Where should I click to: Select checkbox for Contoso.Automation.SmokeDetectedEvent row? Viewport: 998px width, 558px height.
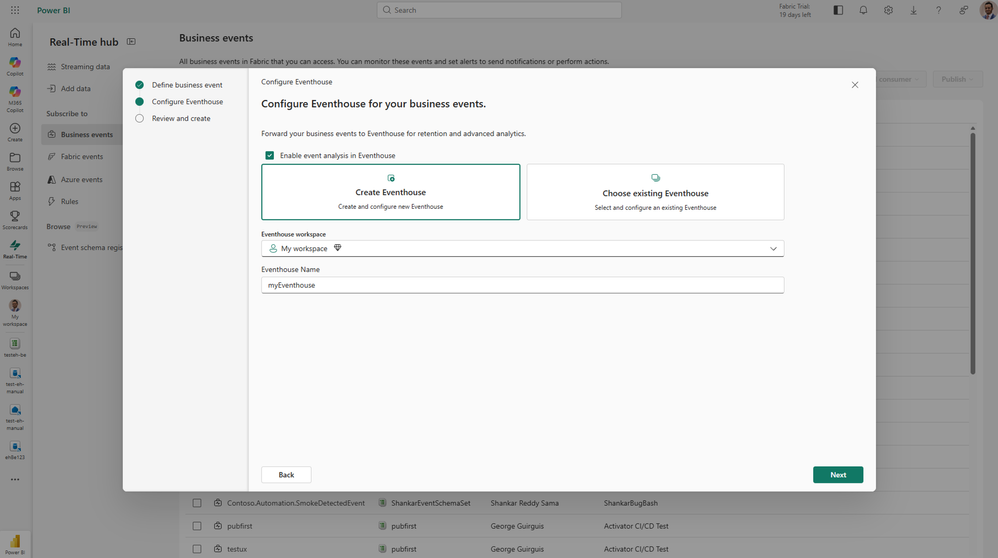[197, 503]
